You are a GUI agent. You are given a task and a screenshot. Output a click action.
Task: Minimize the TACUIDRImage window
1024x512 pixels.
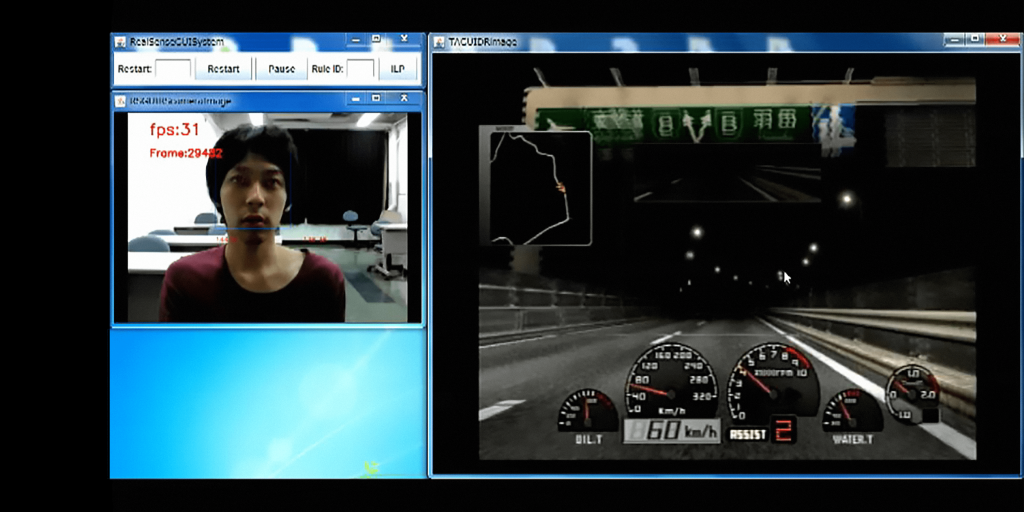click(954, 39)
